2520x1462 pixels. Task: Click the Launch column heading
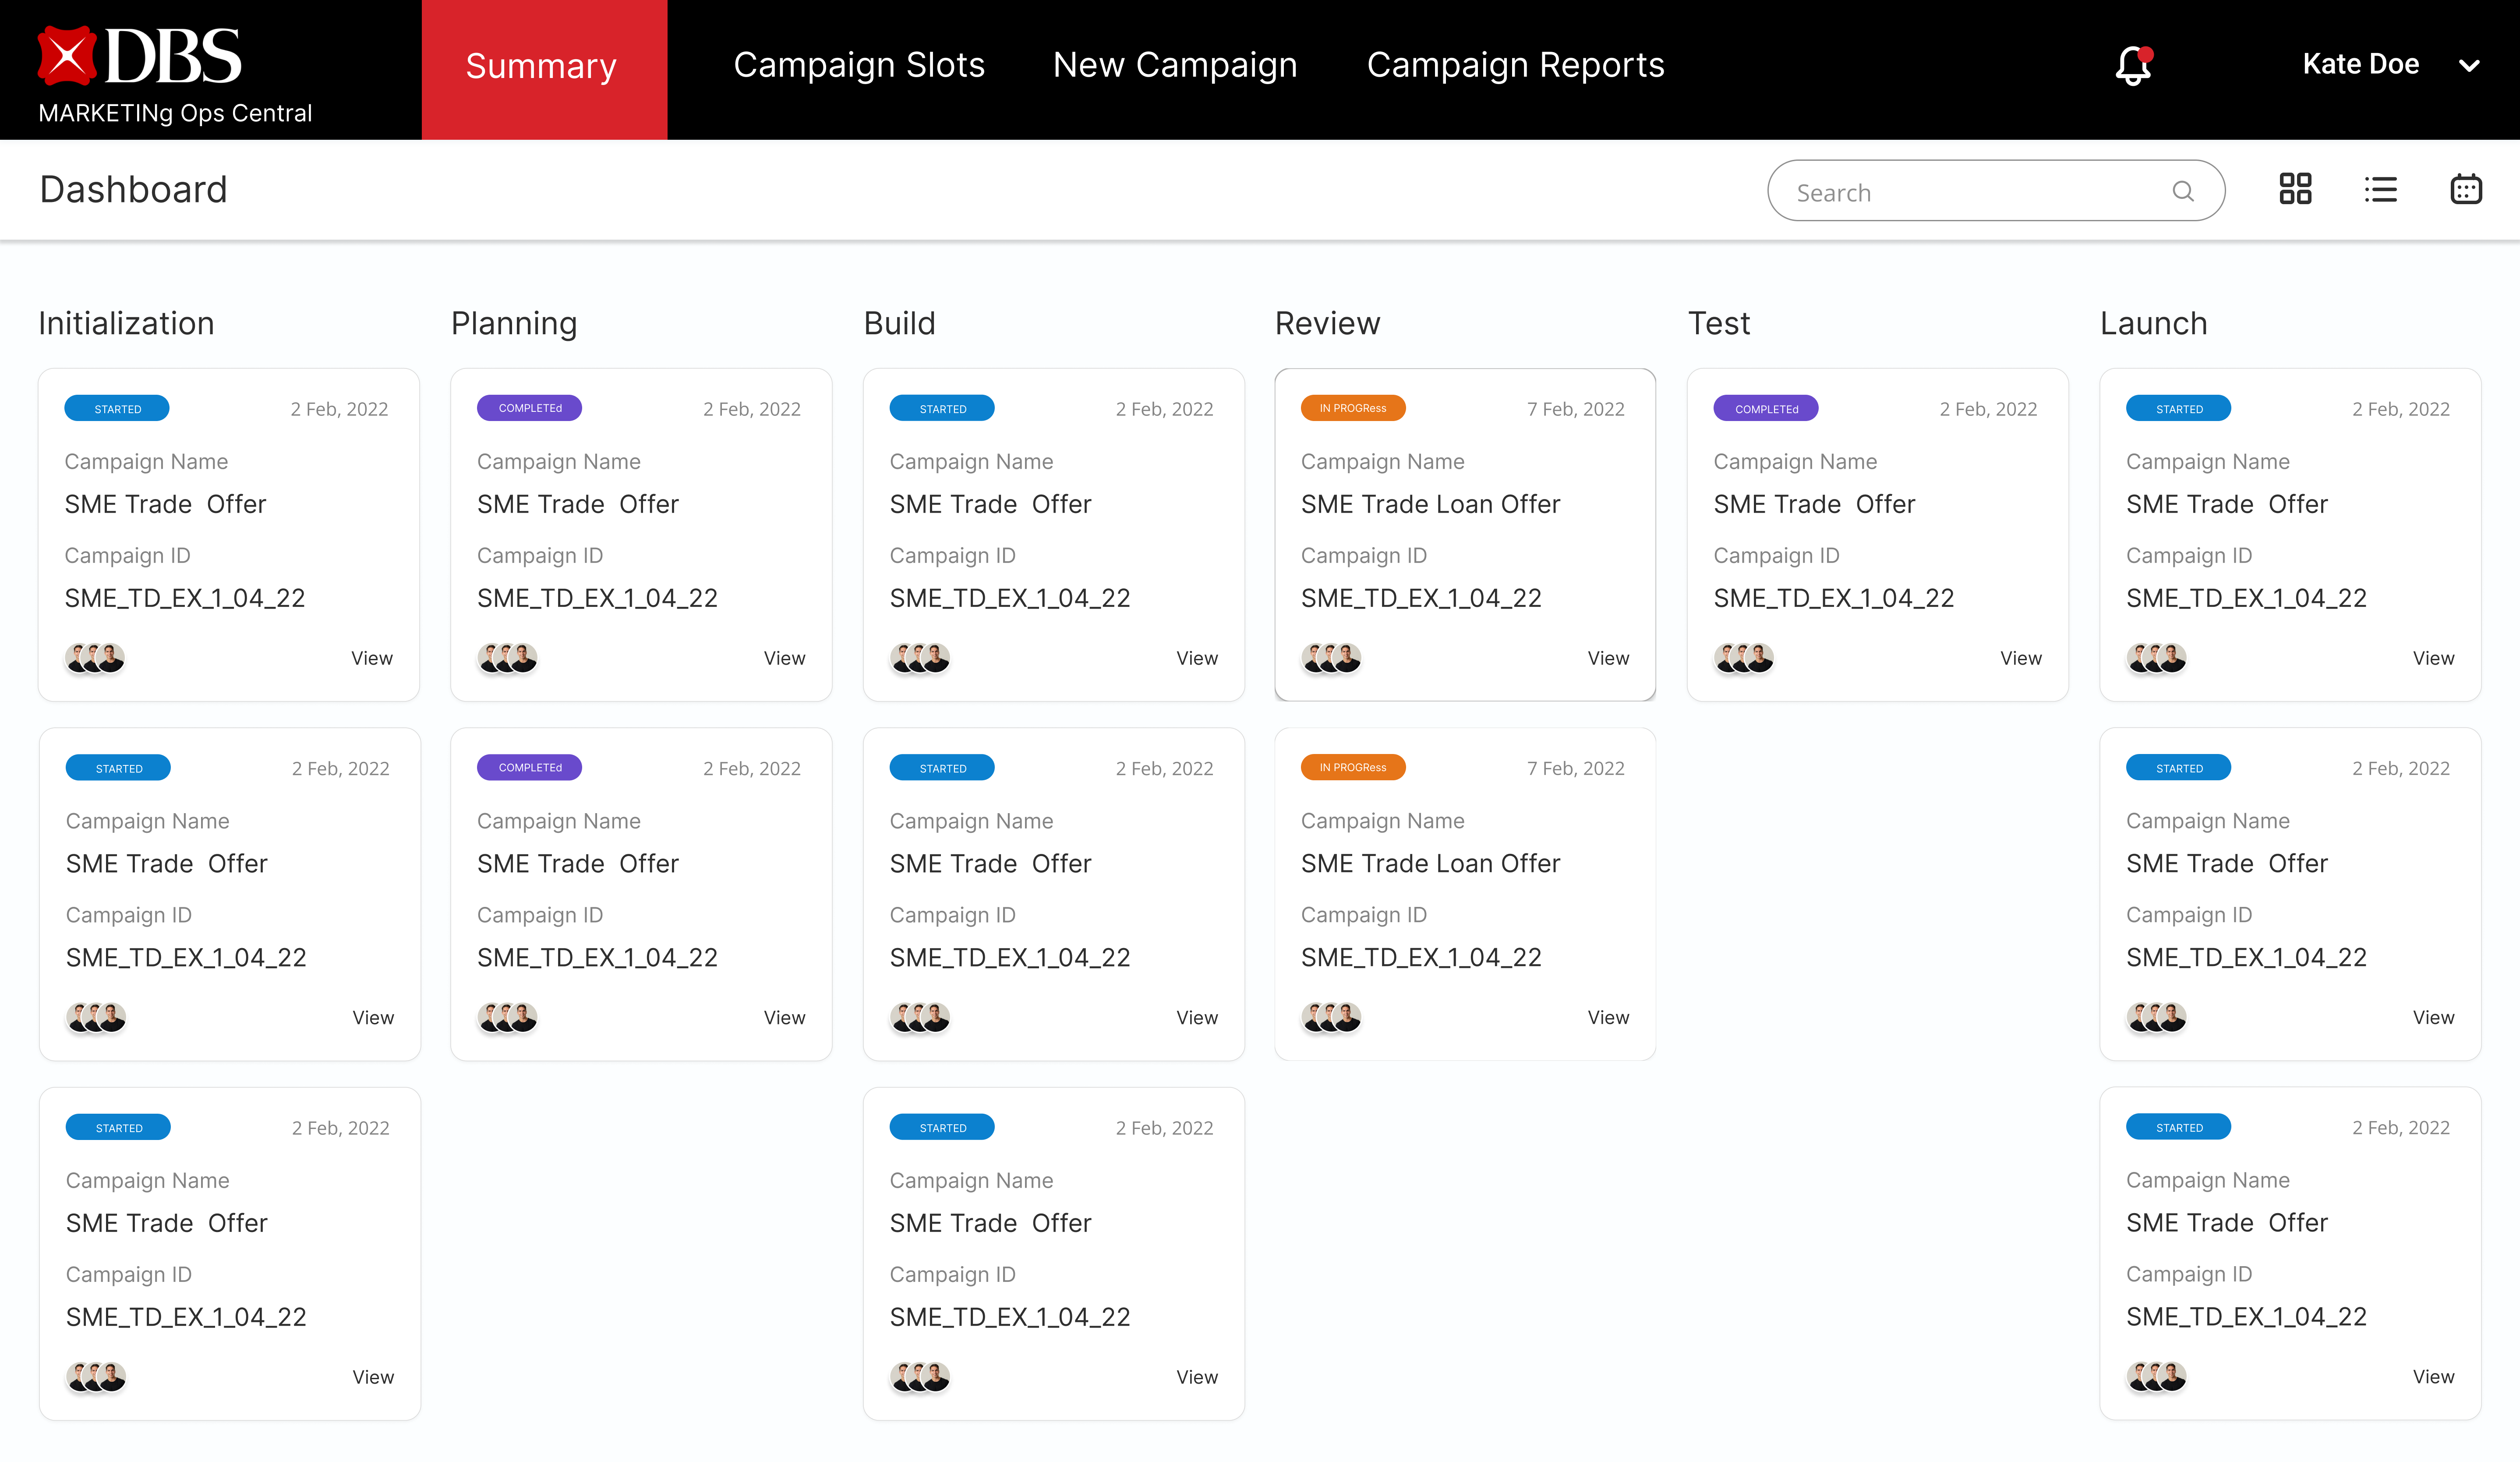pyautogui.click(x=2153, y=323)
